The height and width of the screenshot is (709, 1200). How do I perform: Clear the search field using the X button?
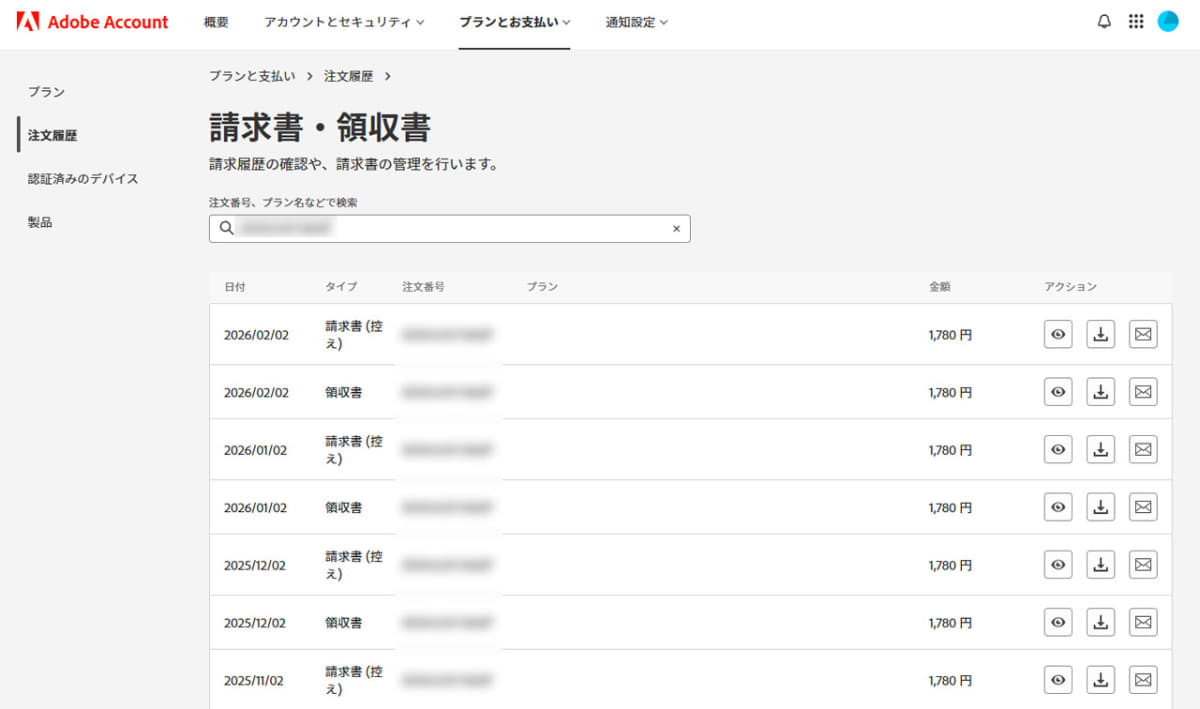coord(676,228)
